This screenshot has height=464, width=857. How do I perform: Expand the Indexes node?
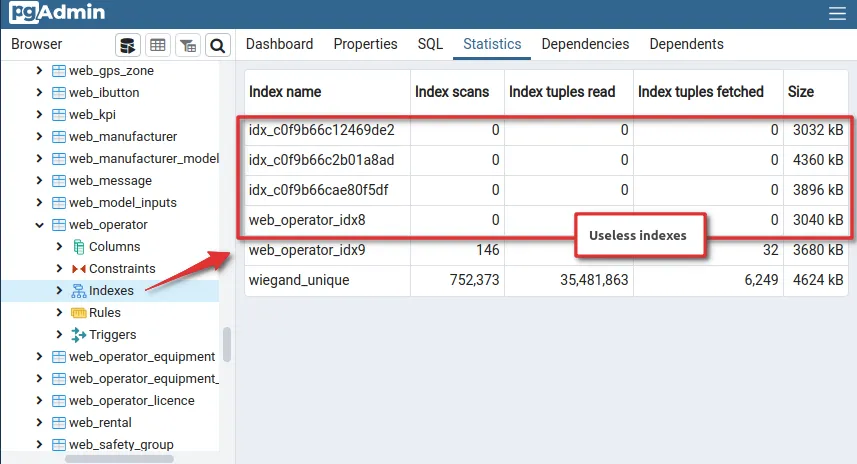click(59, 290)
